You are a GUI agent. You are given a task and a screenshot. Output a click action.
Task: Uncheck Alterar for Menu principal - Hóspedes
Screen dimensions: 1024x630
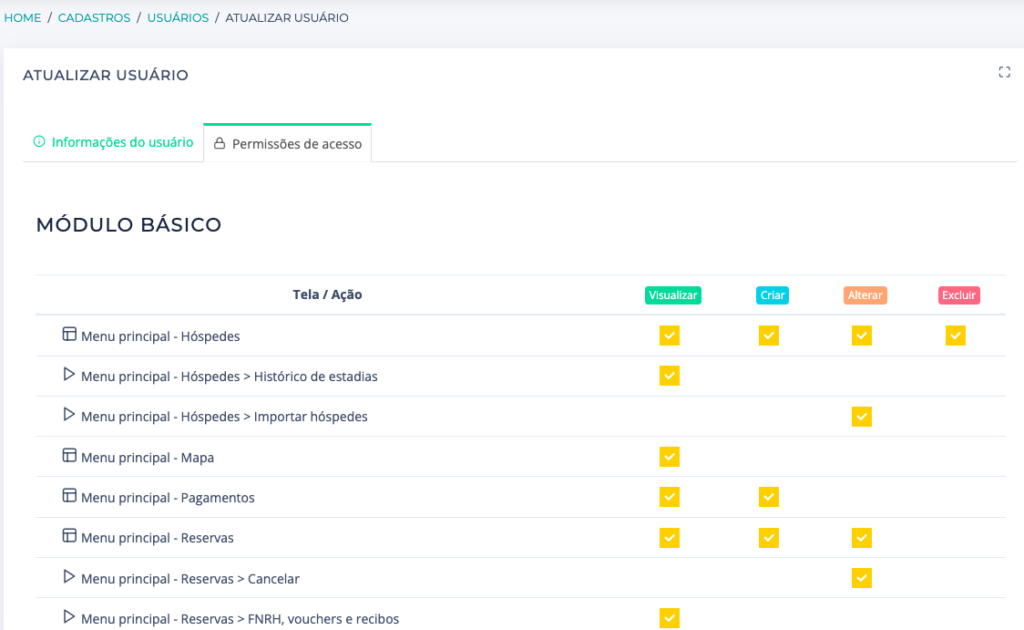click(861, 336)
